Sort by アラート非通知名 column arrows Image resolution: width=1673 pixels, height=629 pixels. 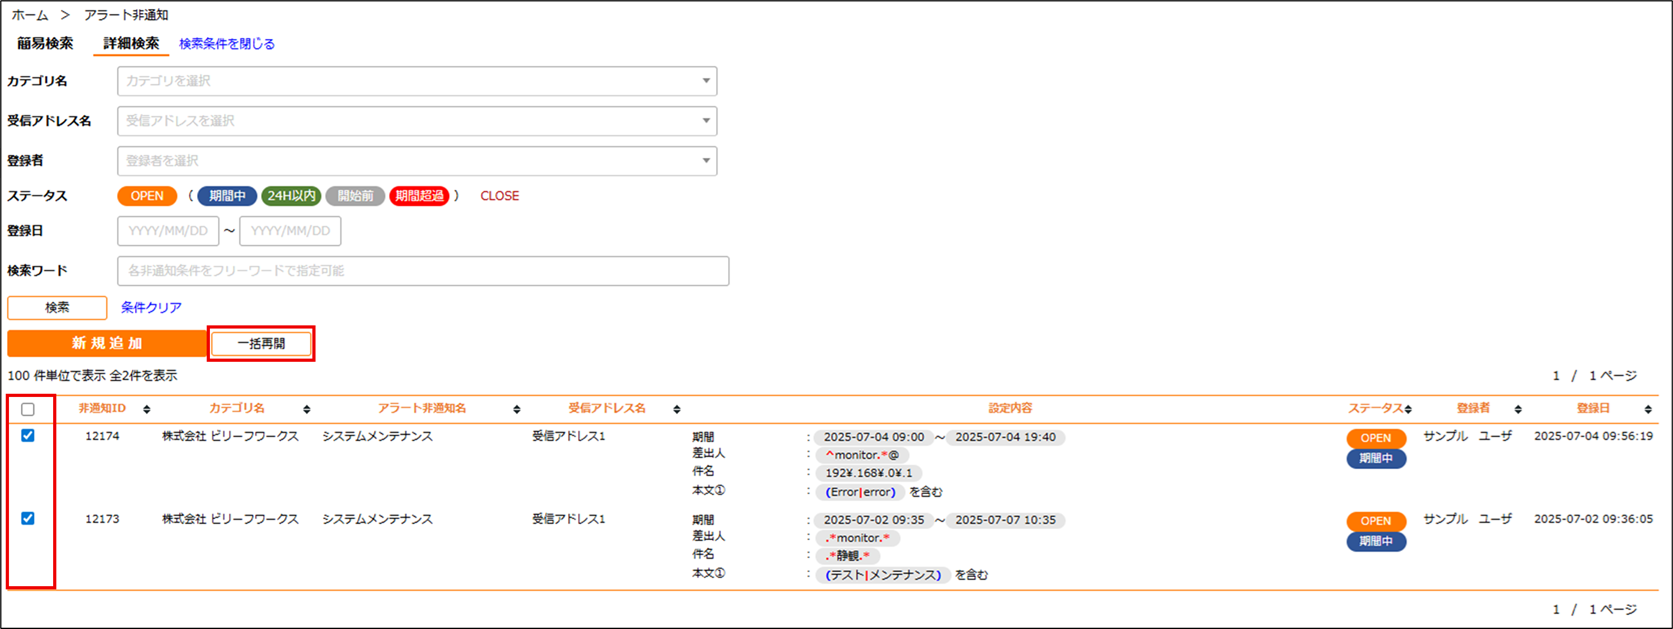click(x=517, y=409)
